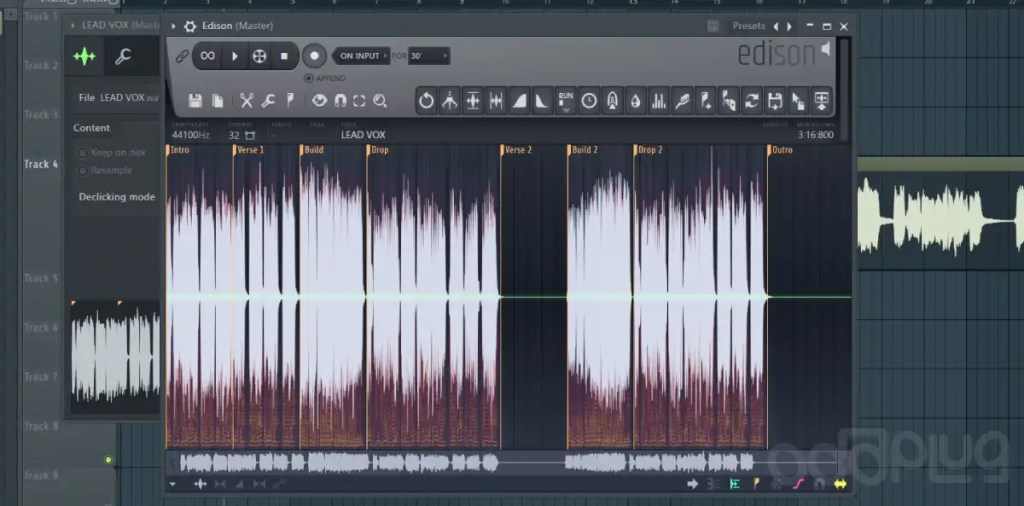Click the Build 2 region marker
Image resolution: width=1024 pixels, height=506 pixels.
(583, 150)
